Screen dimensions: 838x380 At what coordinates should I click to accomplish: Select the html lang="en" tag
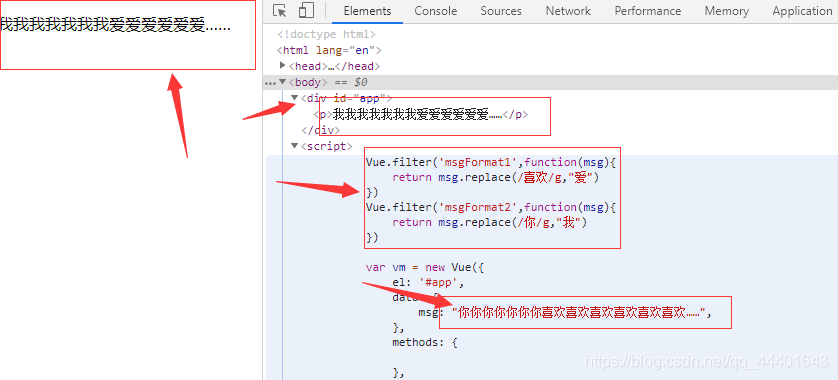tap(329, 50)
